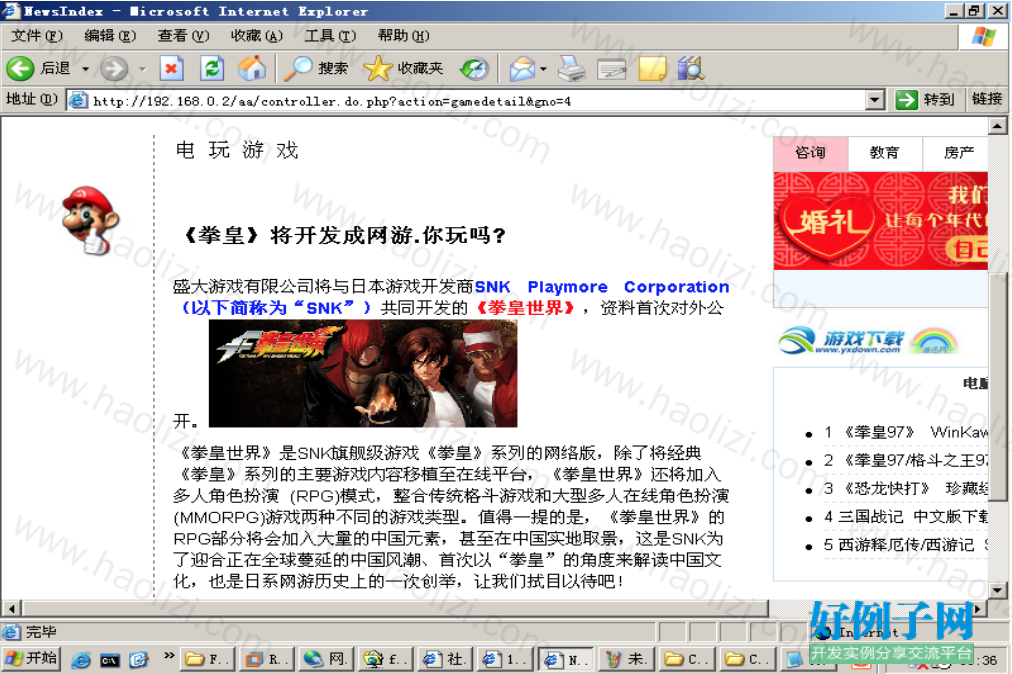Expand the Forward button history dropdown

pos(143,68)
